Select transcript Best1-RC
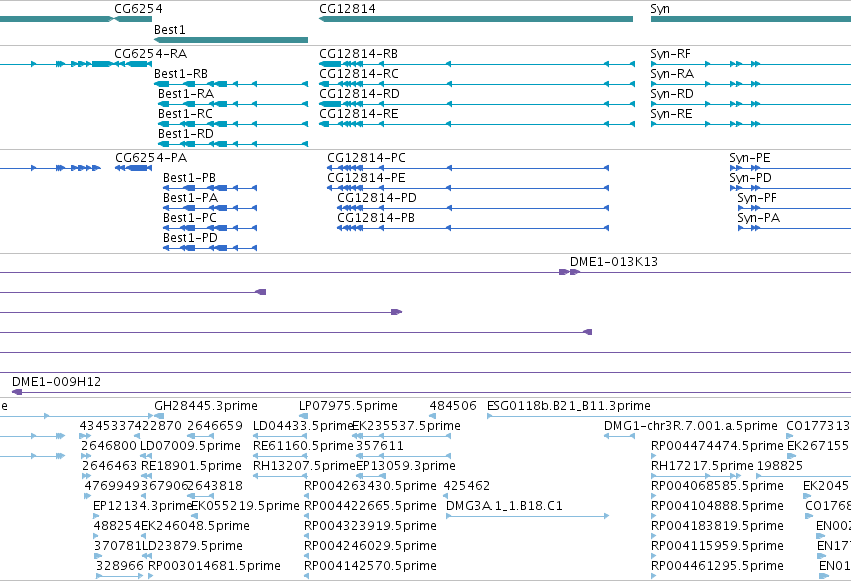The width and height of the screenshot is (851, 581). (185, 114)
